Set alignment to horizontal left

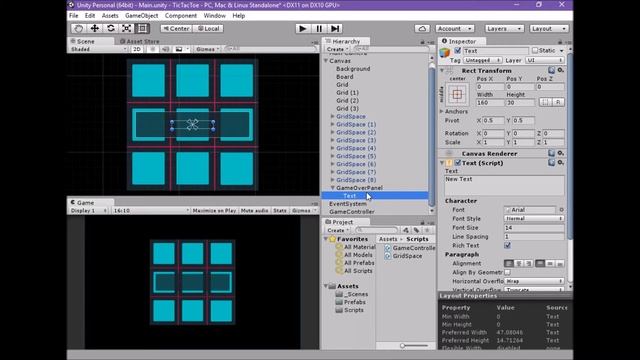(509, 264)
